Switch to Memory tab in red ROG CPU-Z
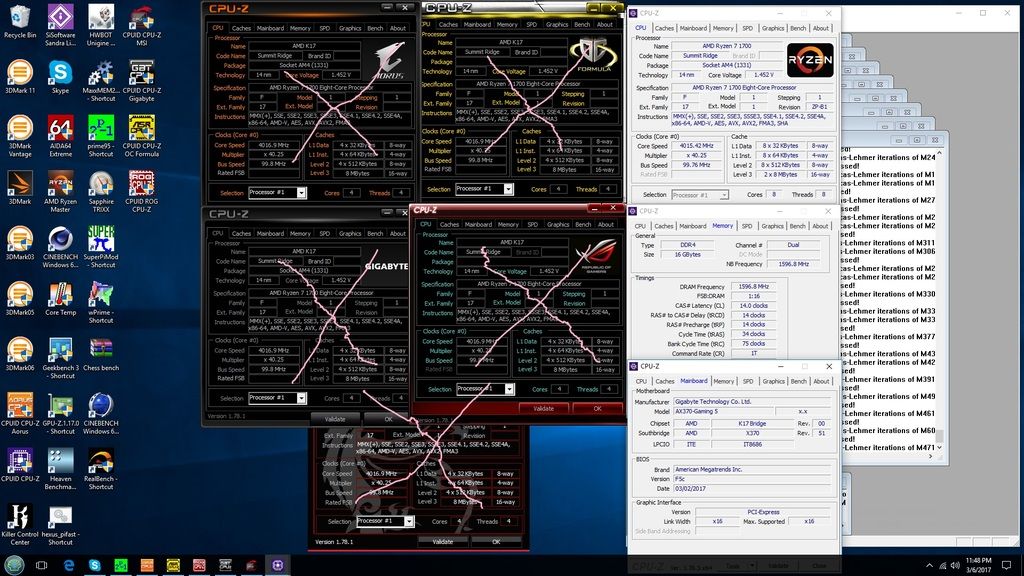 tap(508, 225)
